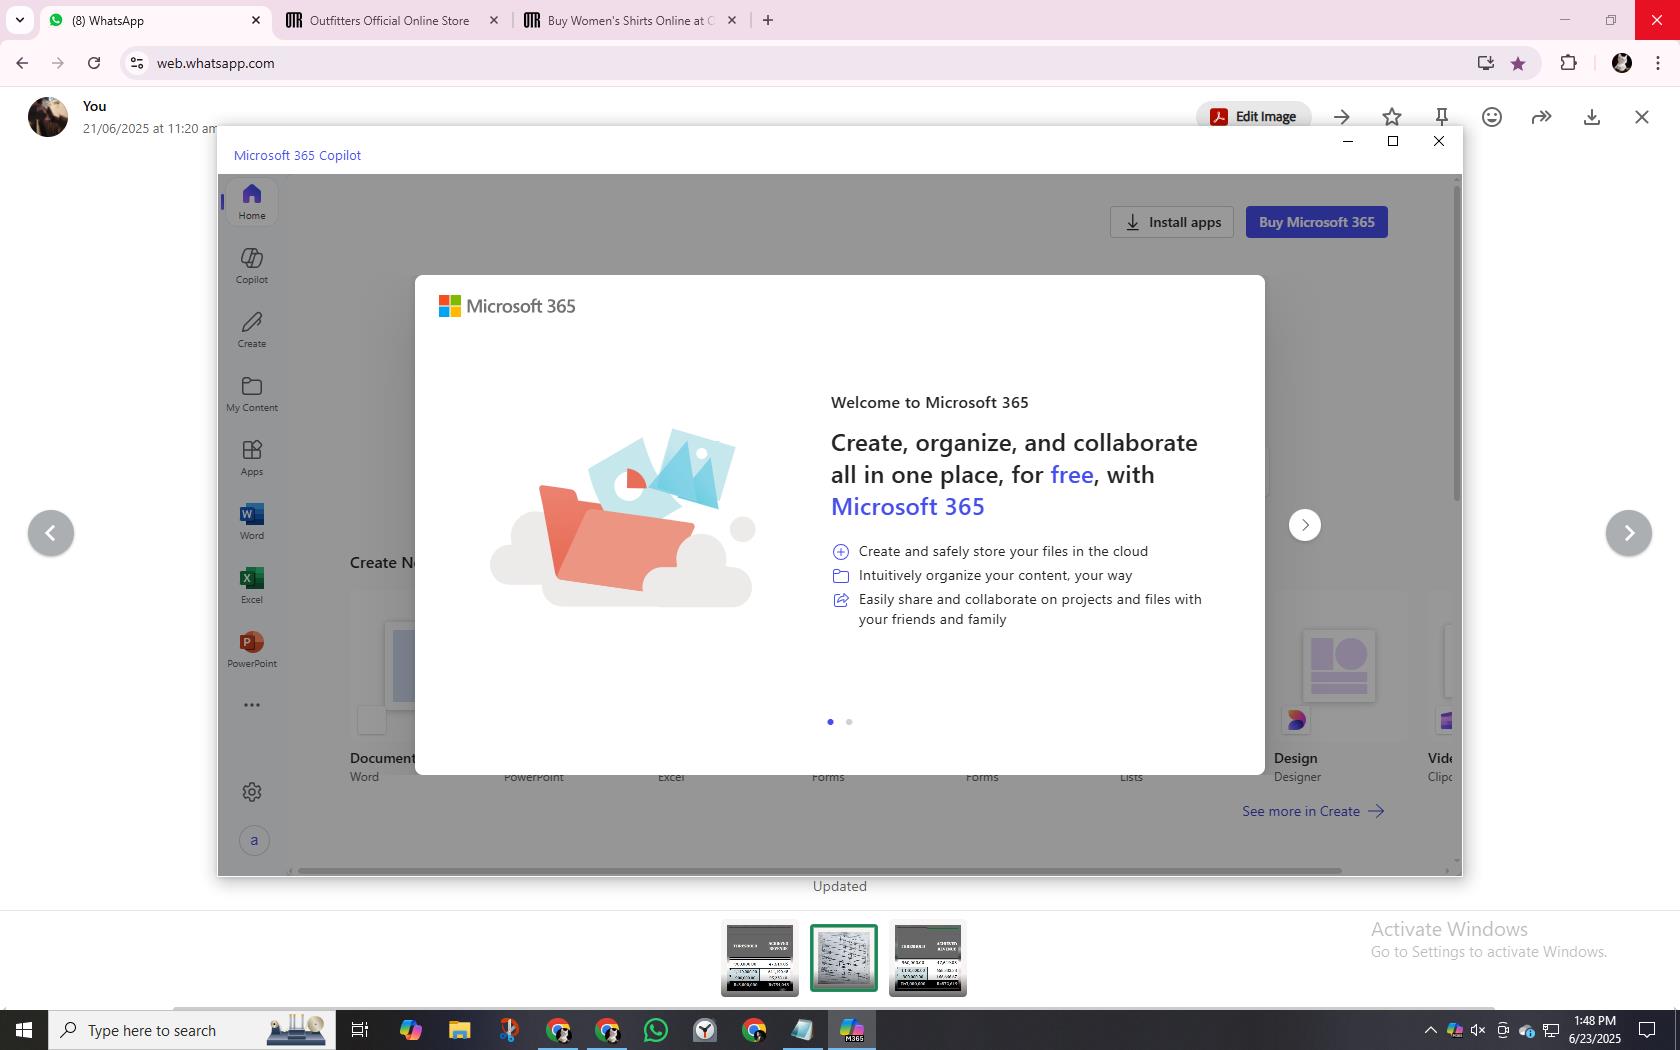Click Install apps button
This screenshot has width=1680, height=1050.
pyautogui.click(x=1172, y=222)
